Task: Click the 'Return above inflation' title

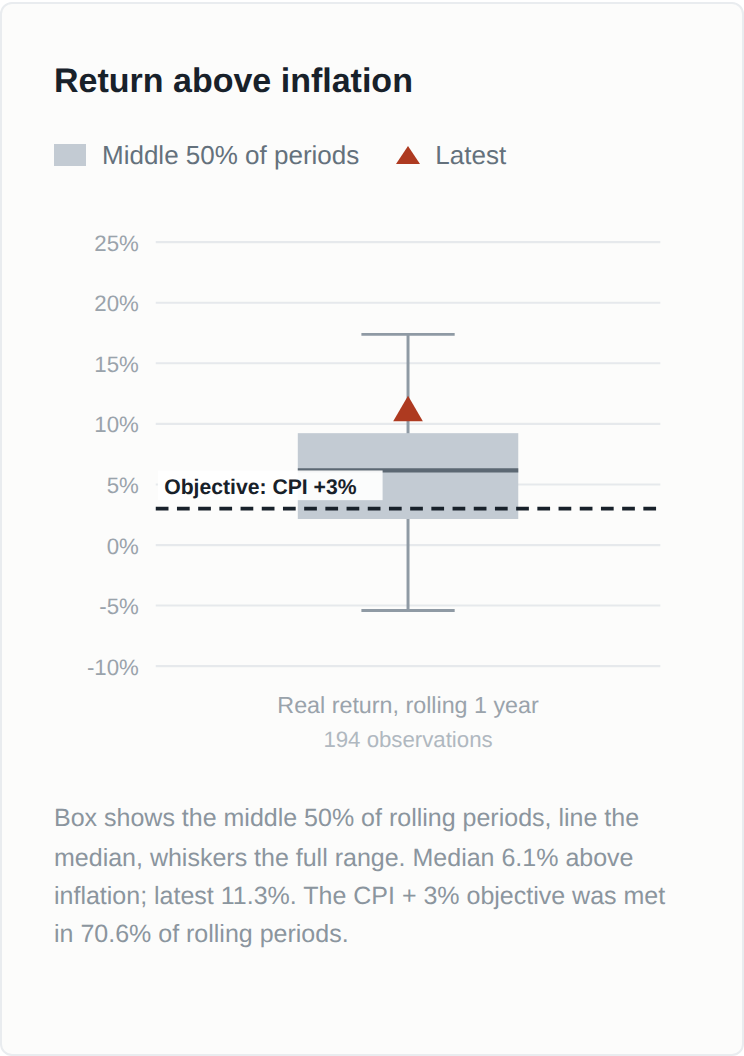Action: pos(233,81)
